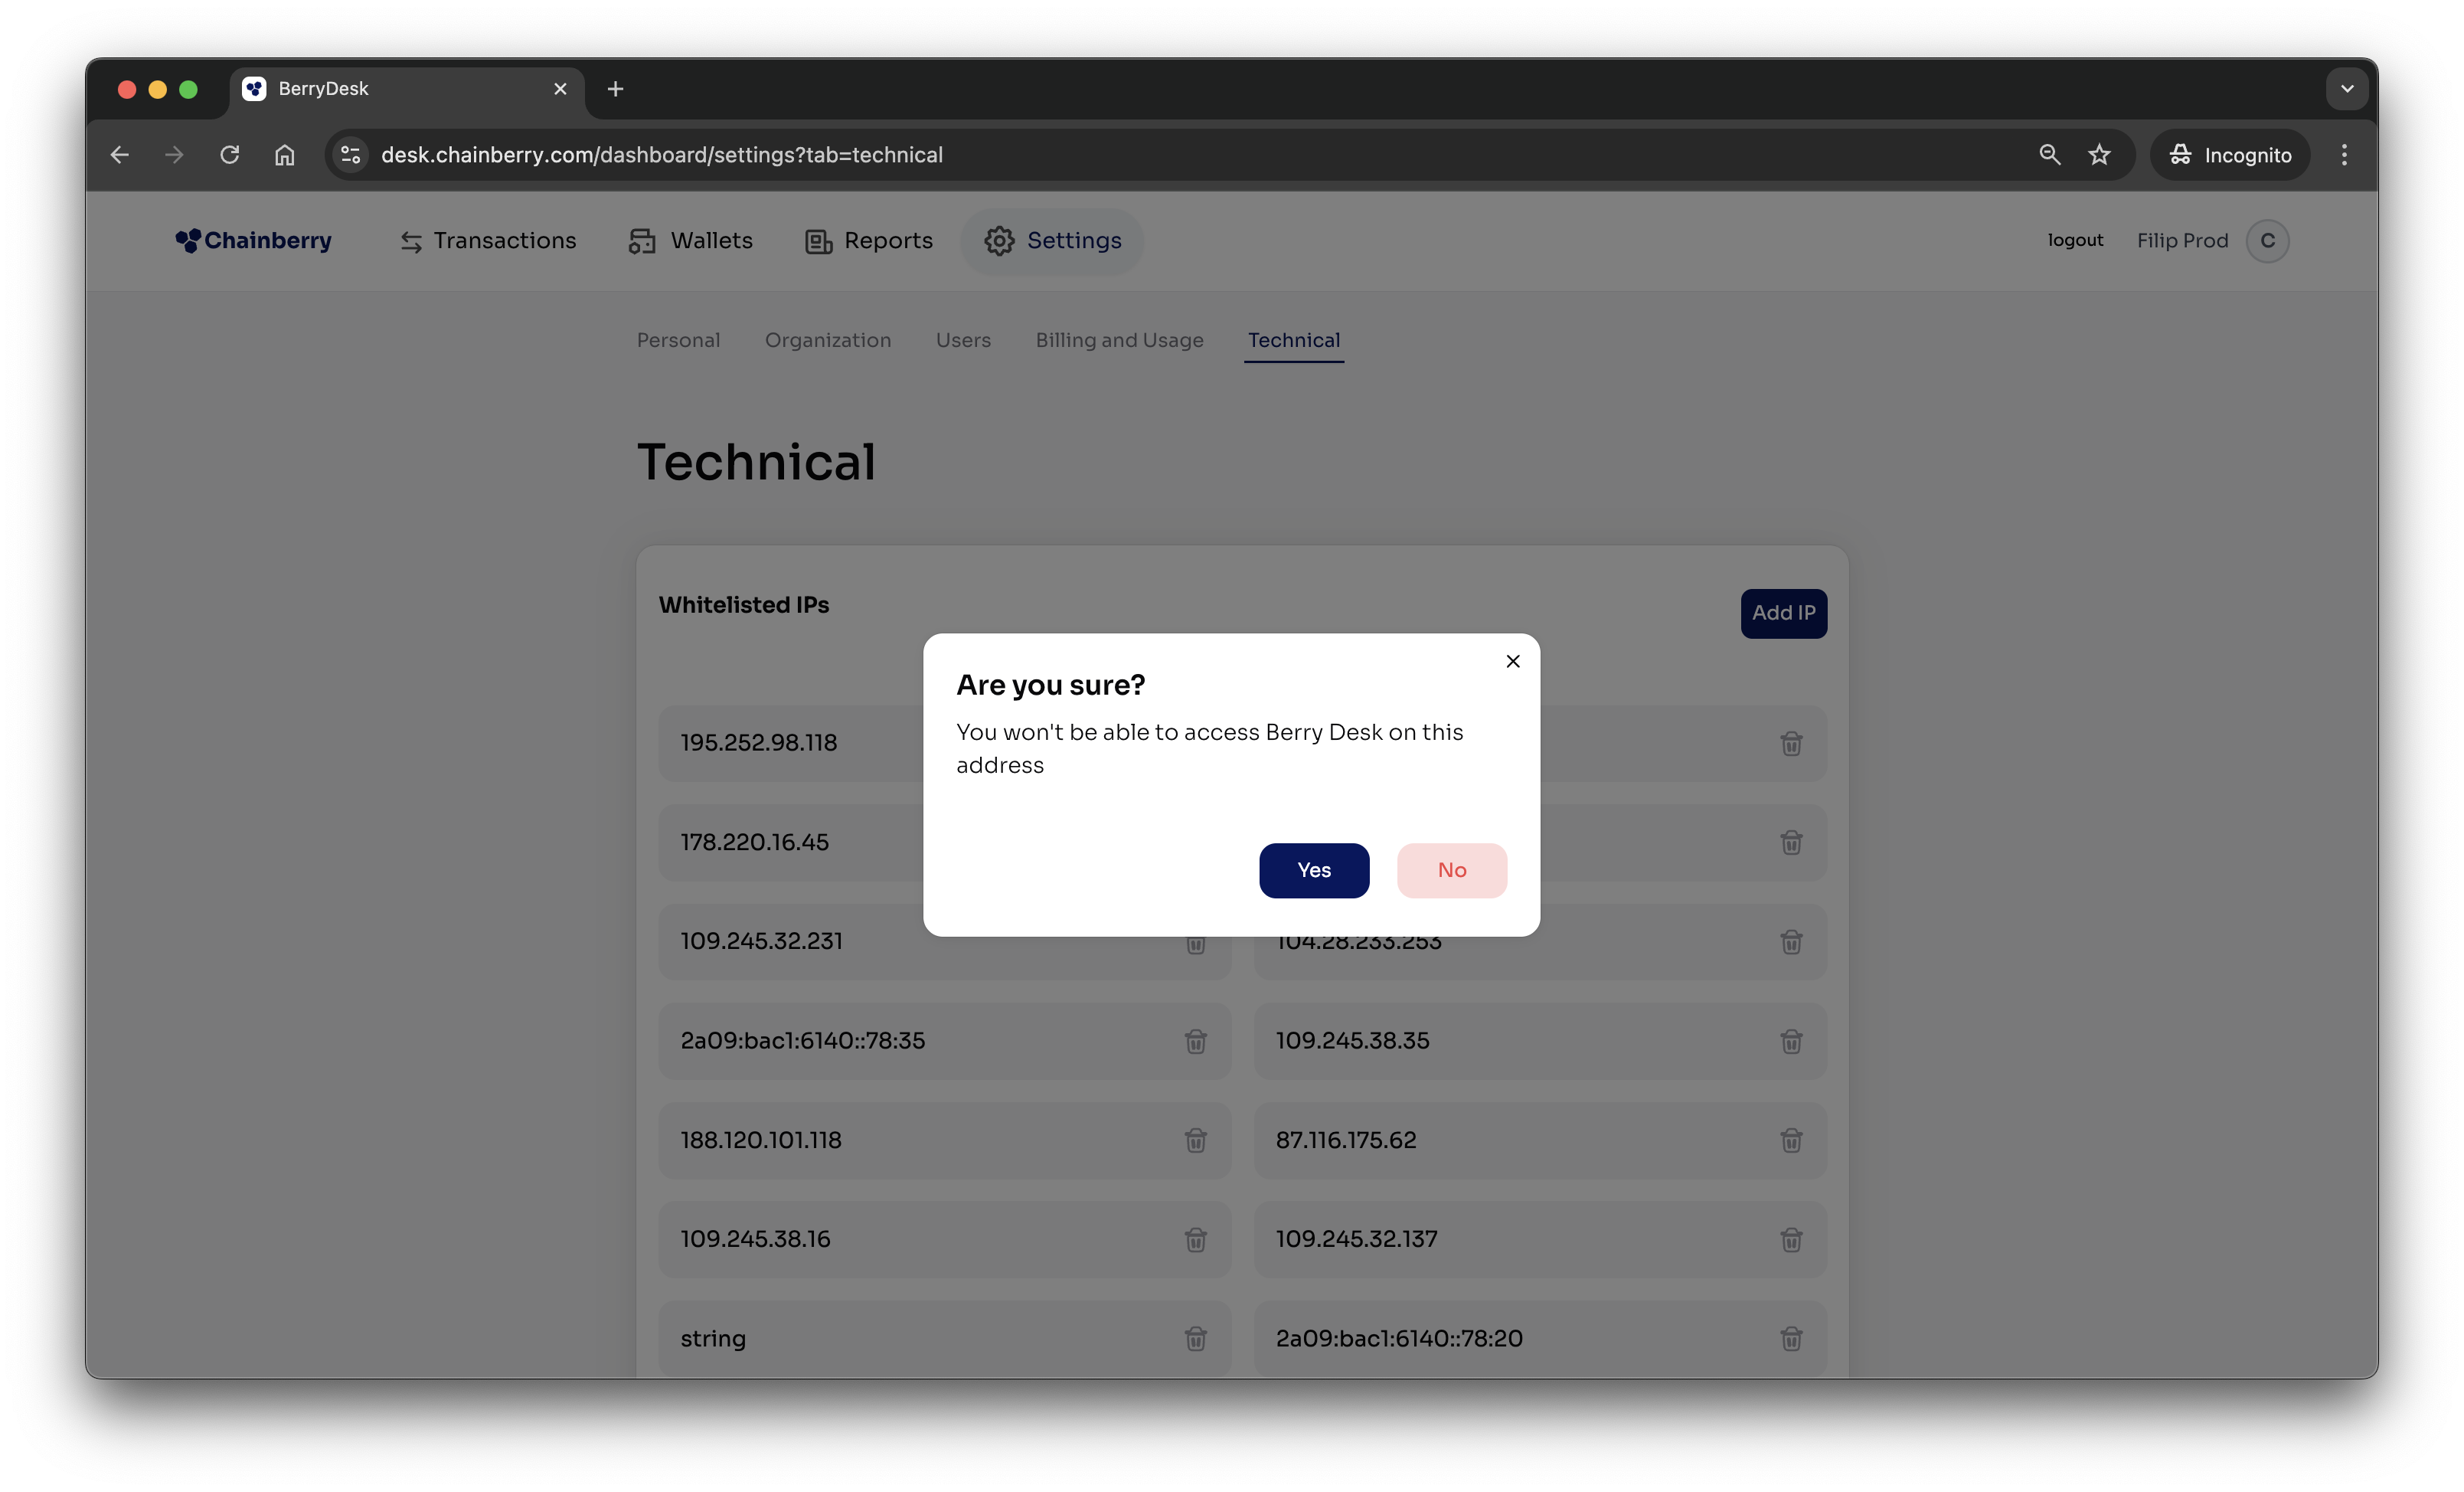Close the 'Are you sure?' dialog
The height and width of the screenshot is (1492, 2464).
point(1512,661)
